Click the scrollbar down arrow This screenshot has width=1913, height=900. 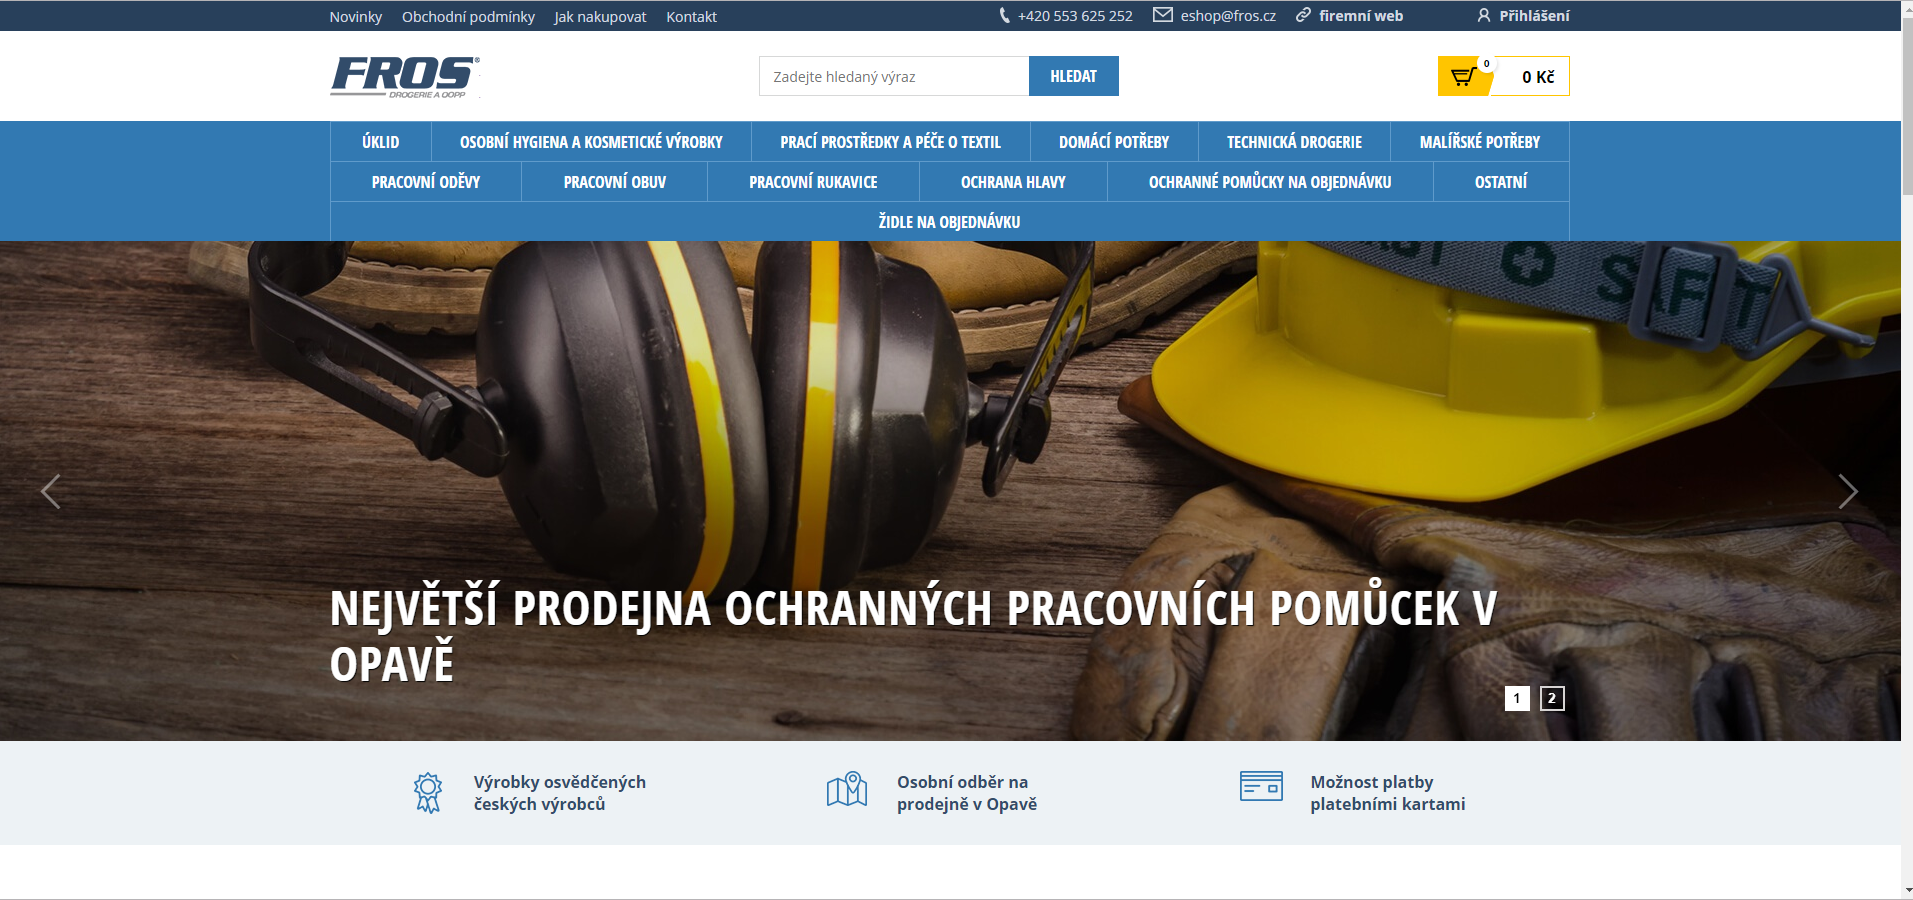[x=1905, y=891]
